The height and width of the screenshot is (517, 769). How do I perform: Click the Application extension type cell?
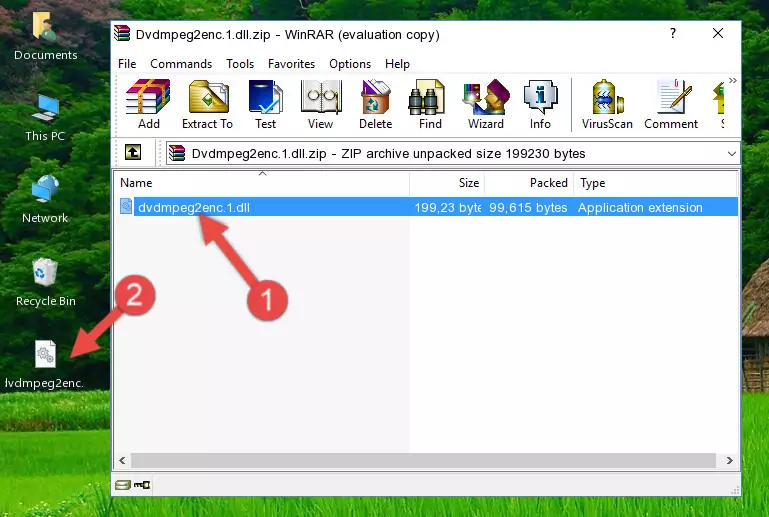[x=640, y=207]
